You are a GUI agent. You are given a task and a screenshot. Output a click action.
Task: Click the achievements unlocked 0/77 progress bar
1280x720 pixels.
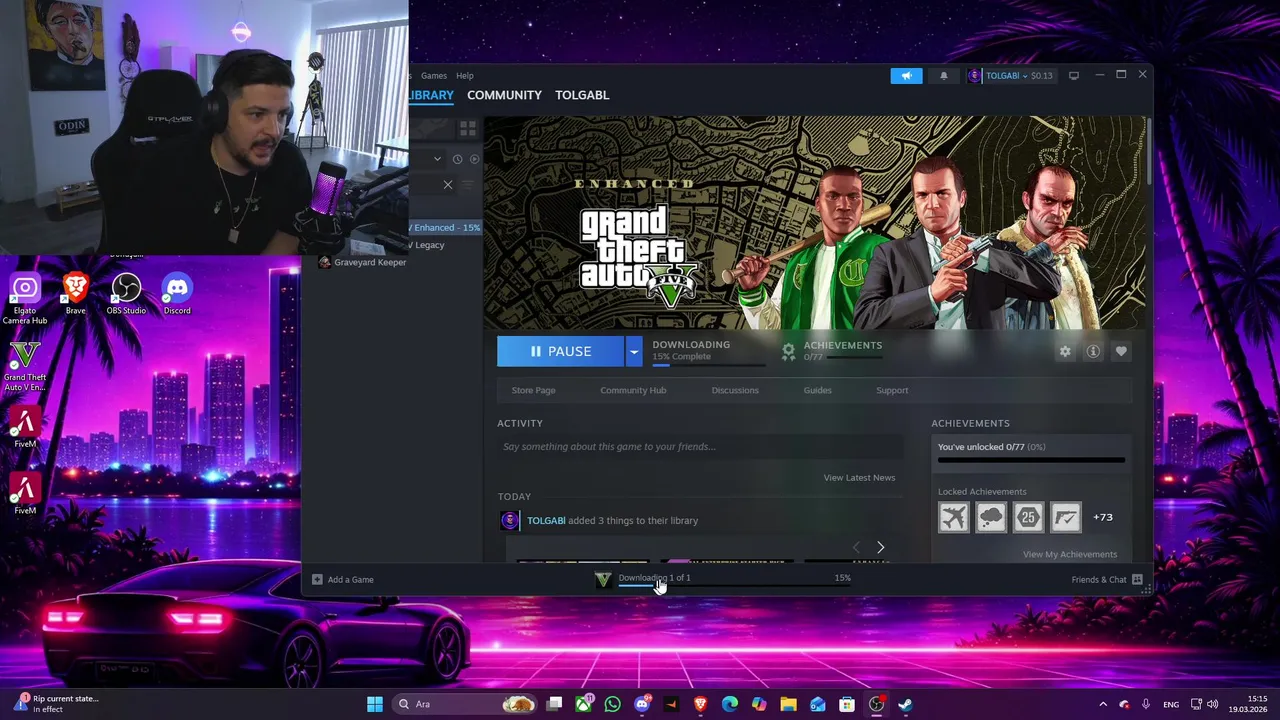coord(1031,460)
